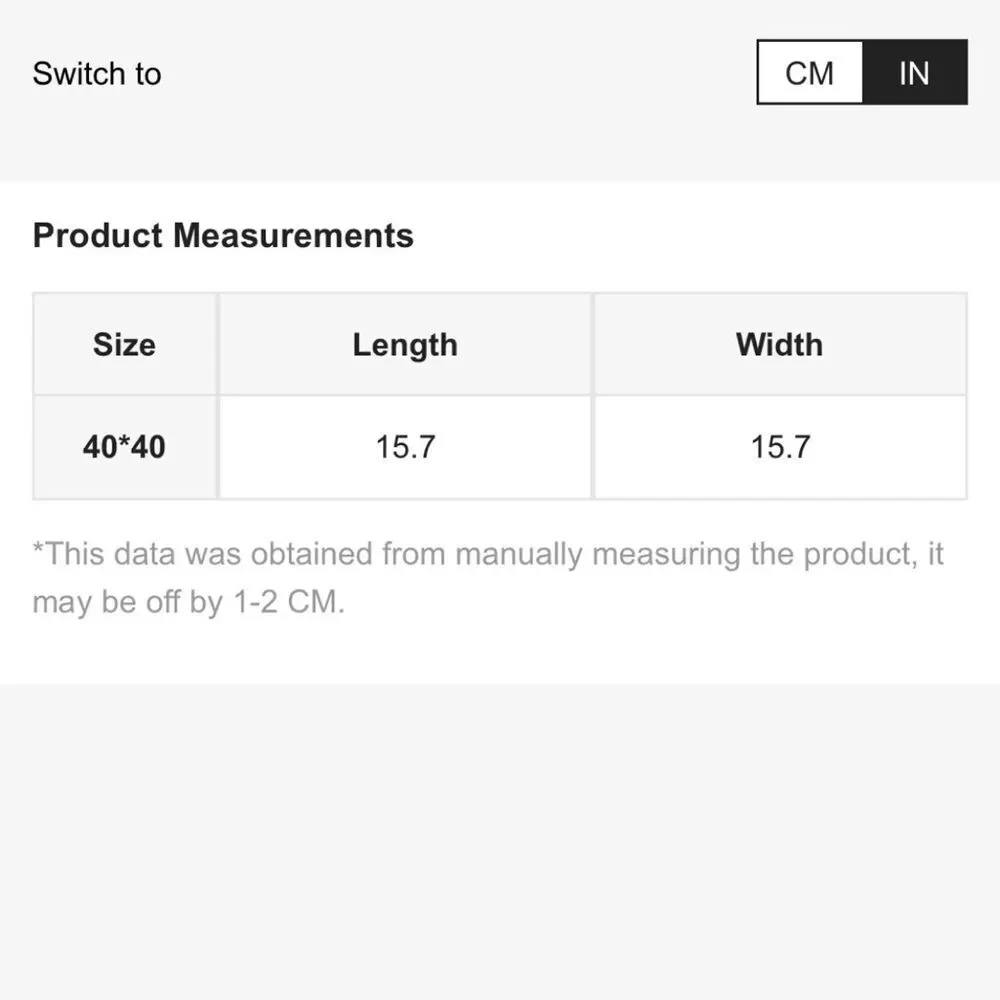
Task: Click the word 'obtained' in the disclaimer
Action: click(x=311, y=554)
